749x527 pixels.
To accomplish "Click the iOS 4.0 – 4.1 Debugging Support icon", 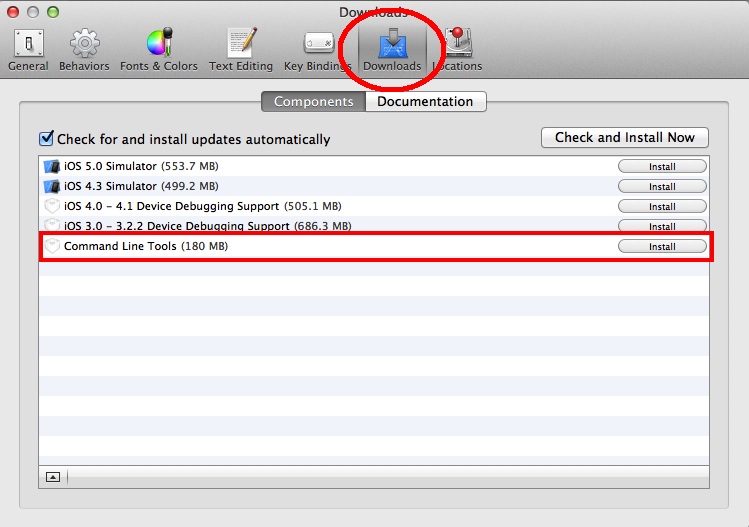I will [52, 206].
